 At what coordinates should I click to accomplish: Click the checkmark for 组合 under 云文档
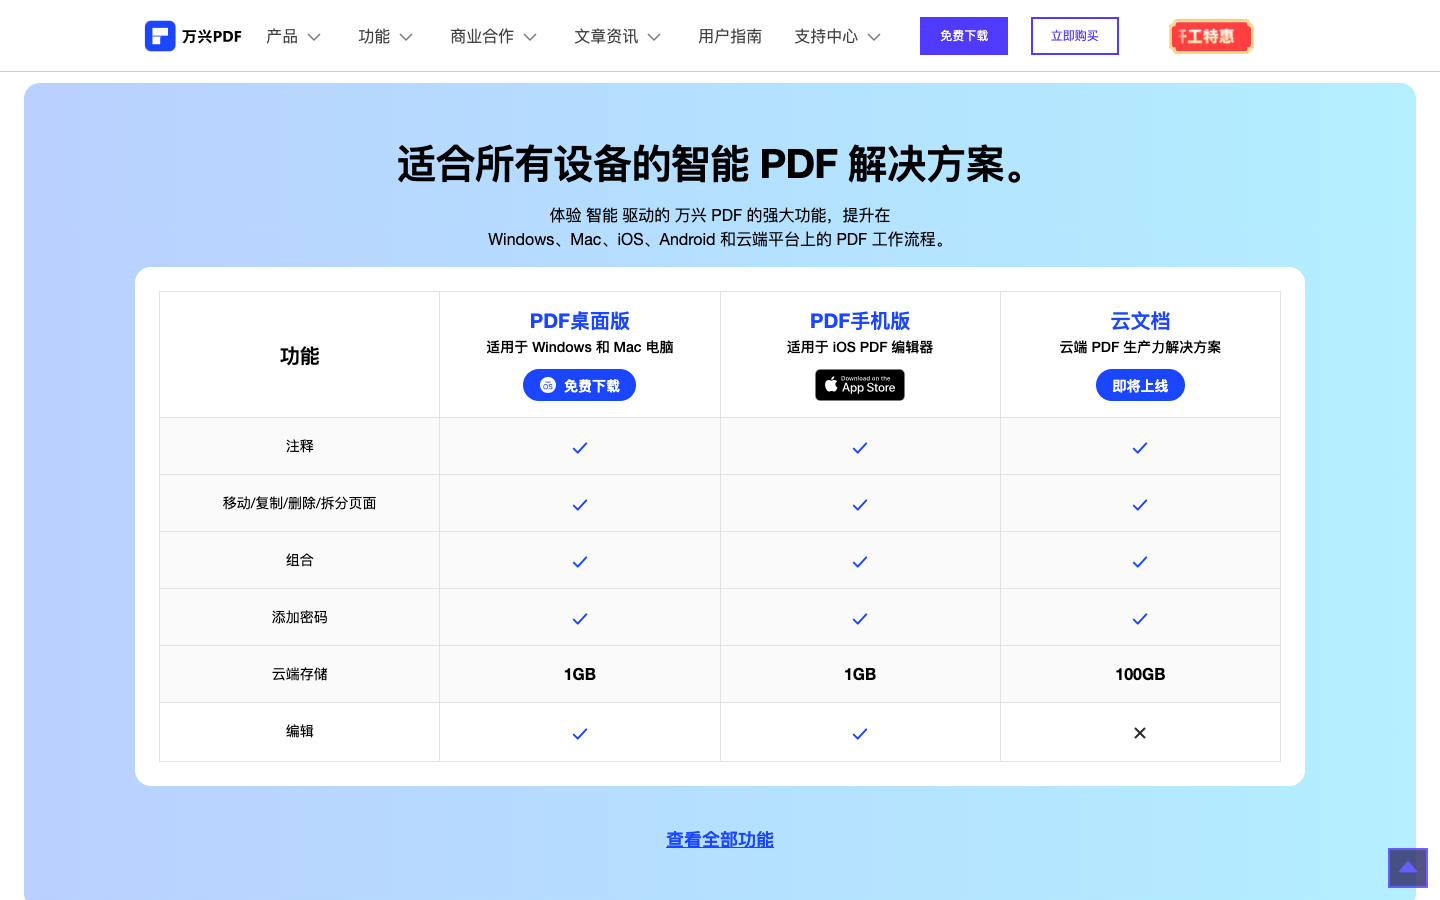pos(1140,562)
